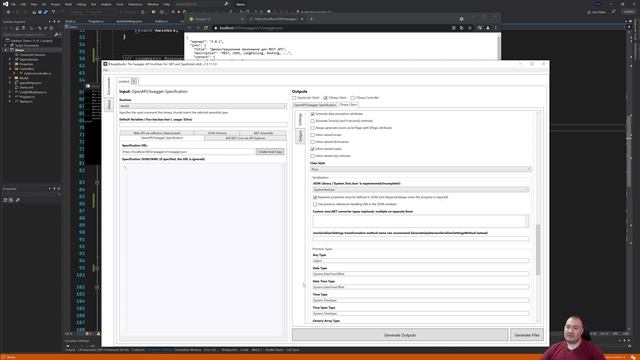Check Always generate enums as bit flags
640x360 pixels.
coord(313,128)
